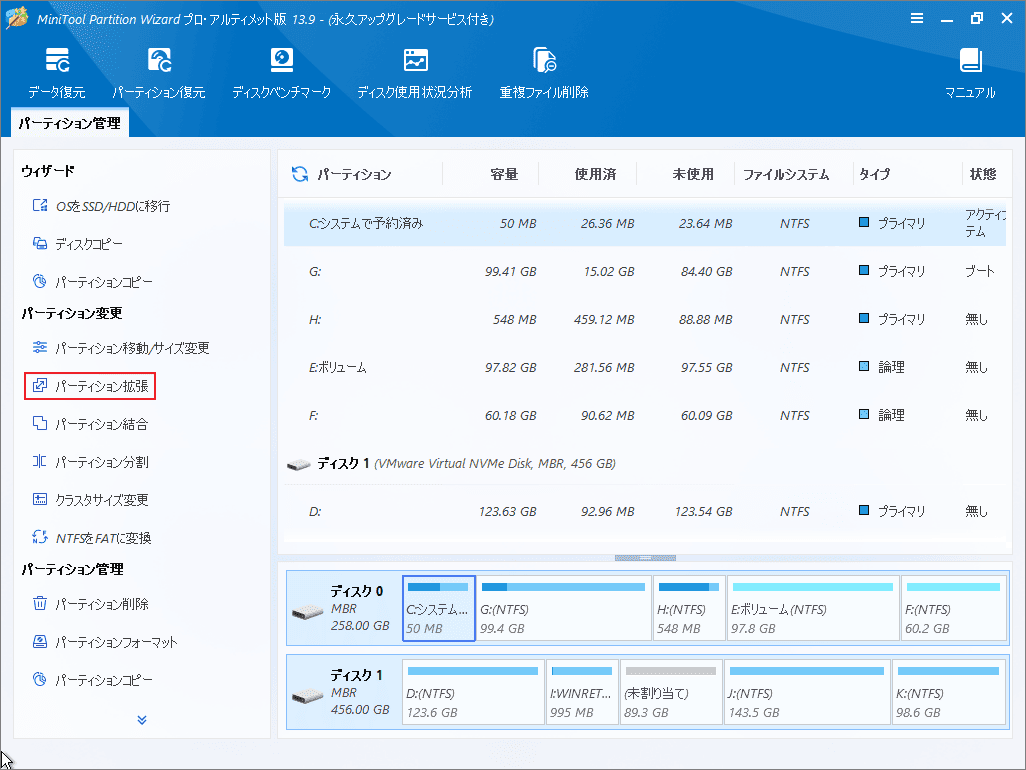Choose パーティション移動/サイズ変更
This screenshot has height=770, width=1026.
(121, 348)
